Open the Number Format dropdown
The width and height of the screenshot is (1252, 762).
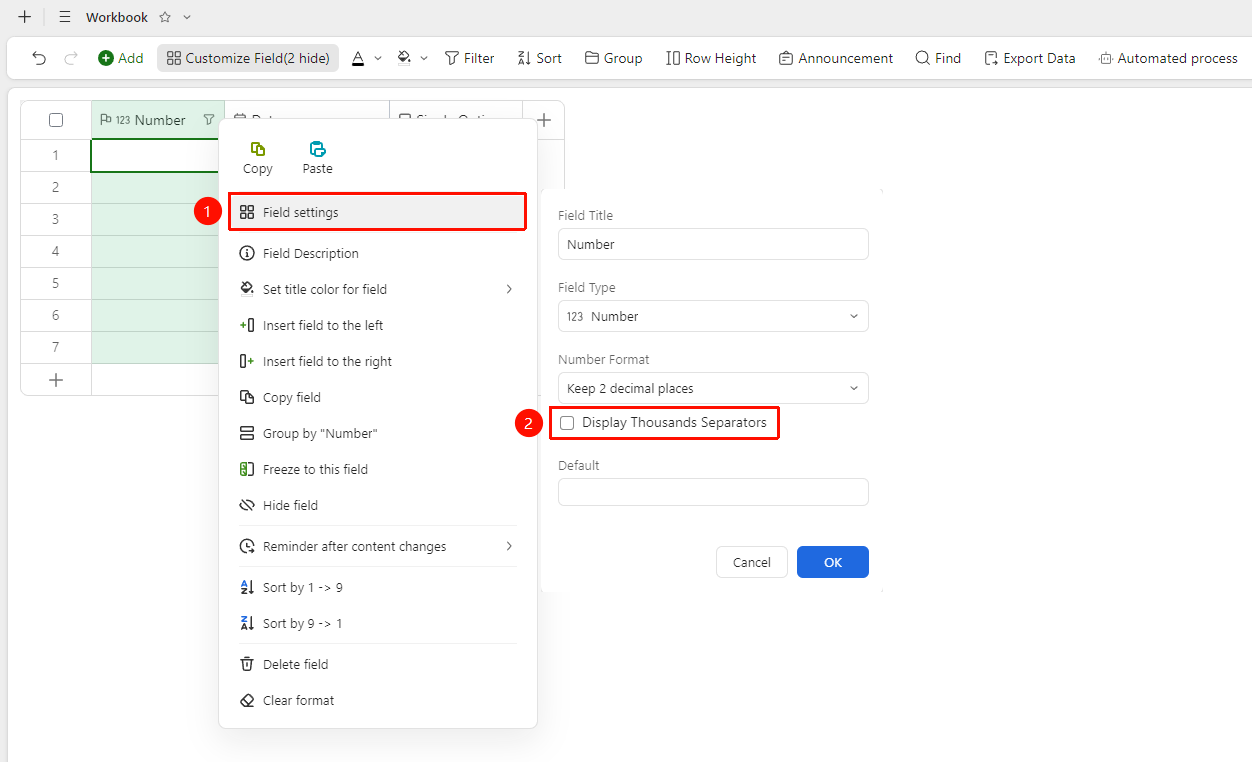[x=713, y=388]
